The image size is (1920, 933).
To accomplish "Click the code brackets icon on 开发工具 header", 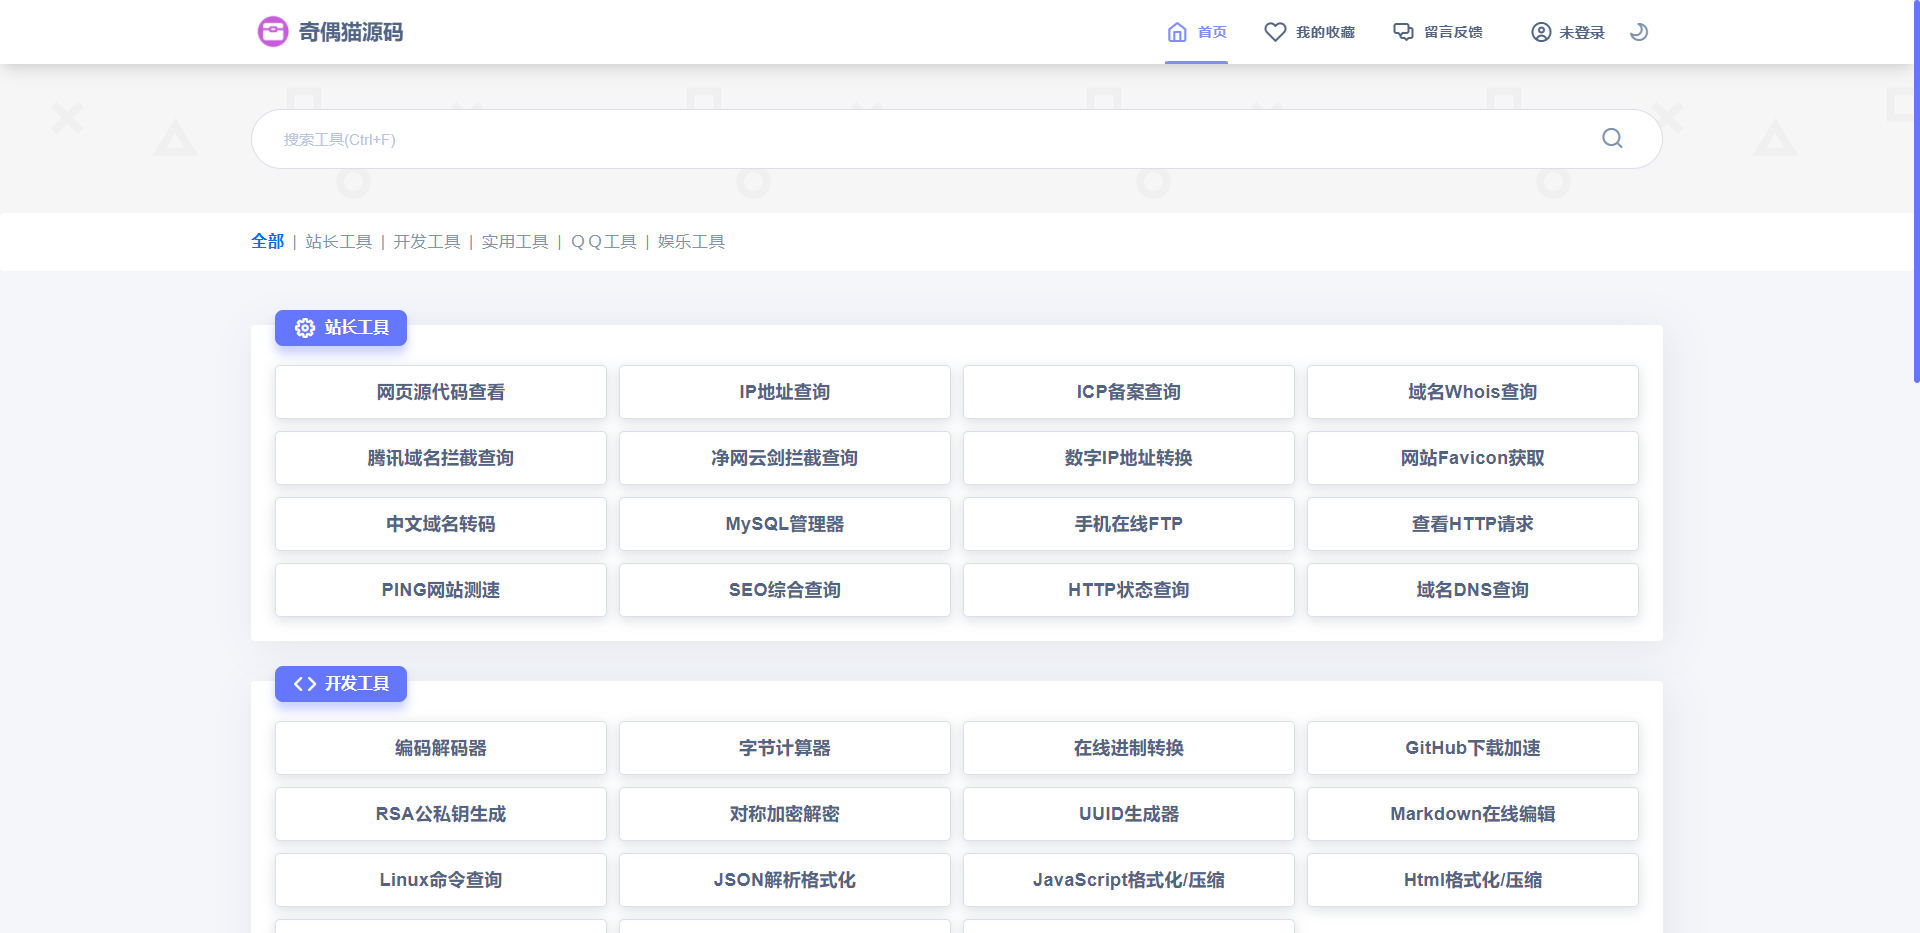I will [305, 684].
